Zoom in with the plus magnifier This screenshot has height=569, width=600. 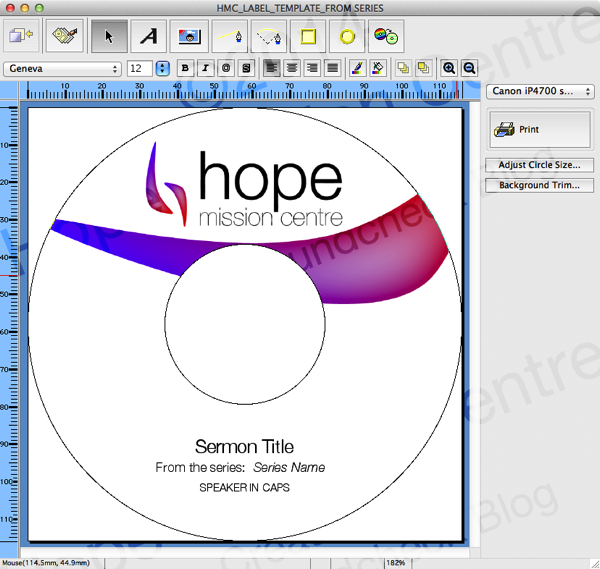click(x=449, y=68)
